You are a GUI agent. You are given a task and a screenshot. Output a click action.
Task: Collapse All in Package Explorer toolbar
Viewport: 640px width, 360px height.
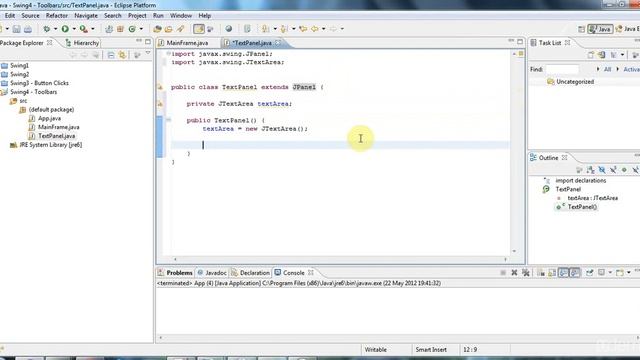tap(111, 55)
